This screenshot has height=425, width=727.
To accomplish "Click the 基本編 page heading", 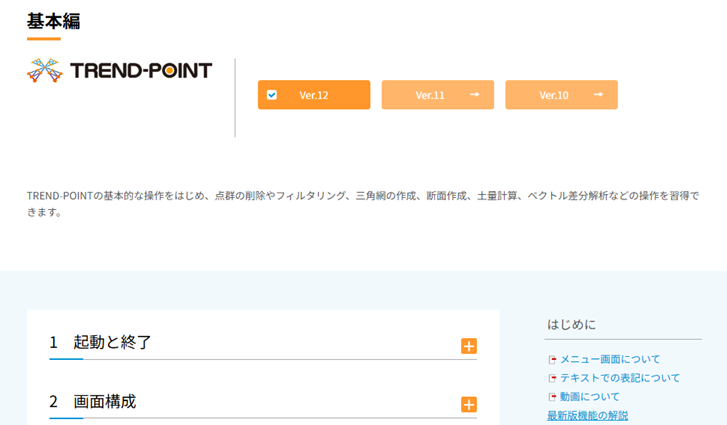I will pos(54,21).
